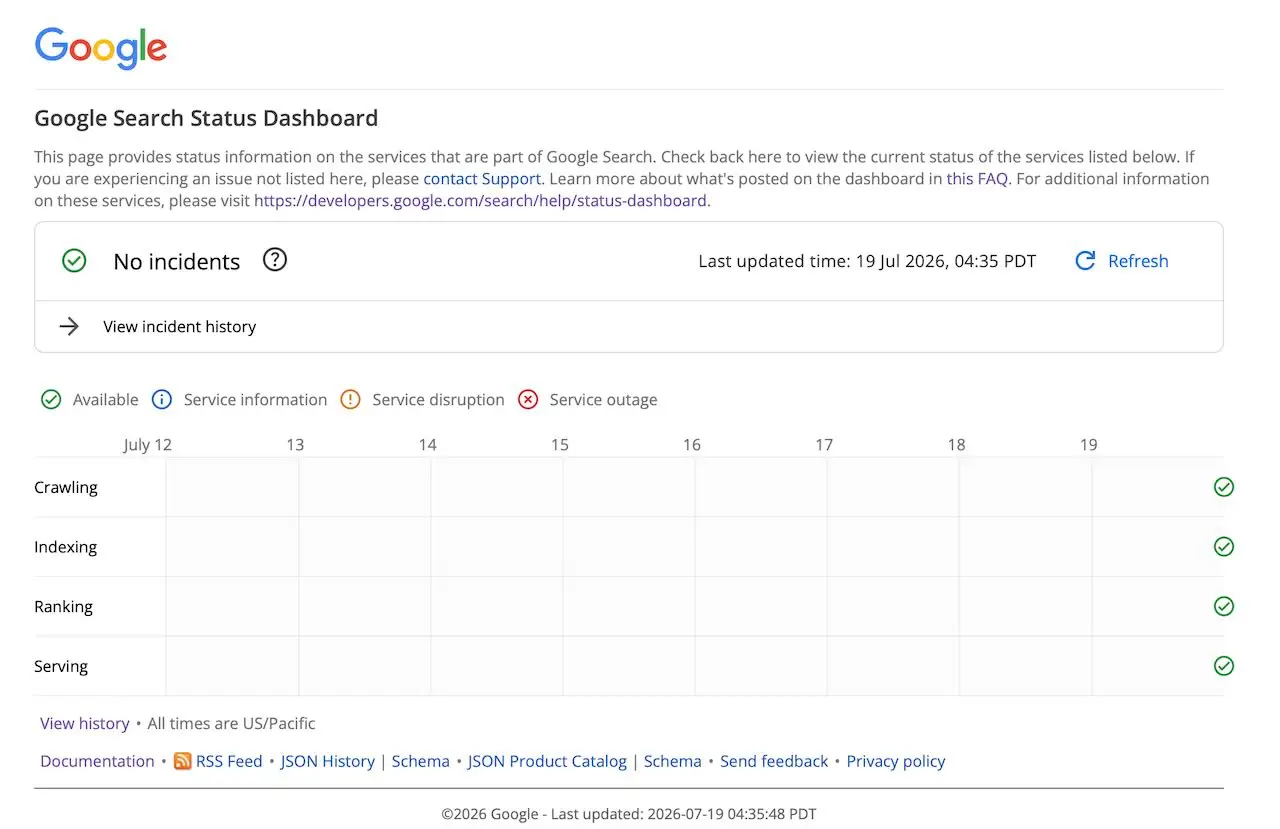Click the No incidents status text
This screenshot has width=1280, height=829.
coord(177,262)
